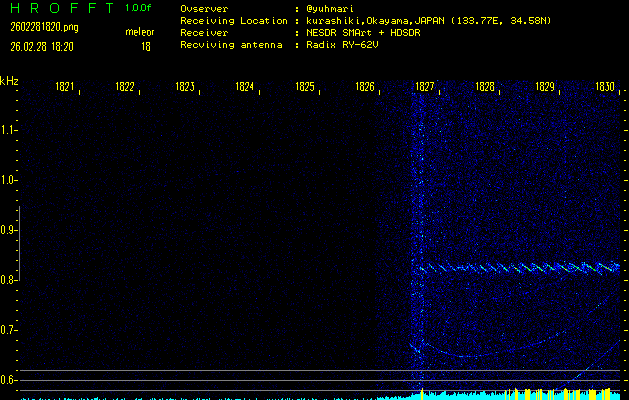The width and height of the screenshot is (629, 400).
Task: Click the 1.0.0f version label
Action: [x=140, y=8]
